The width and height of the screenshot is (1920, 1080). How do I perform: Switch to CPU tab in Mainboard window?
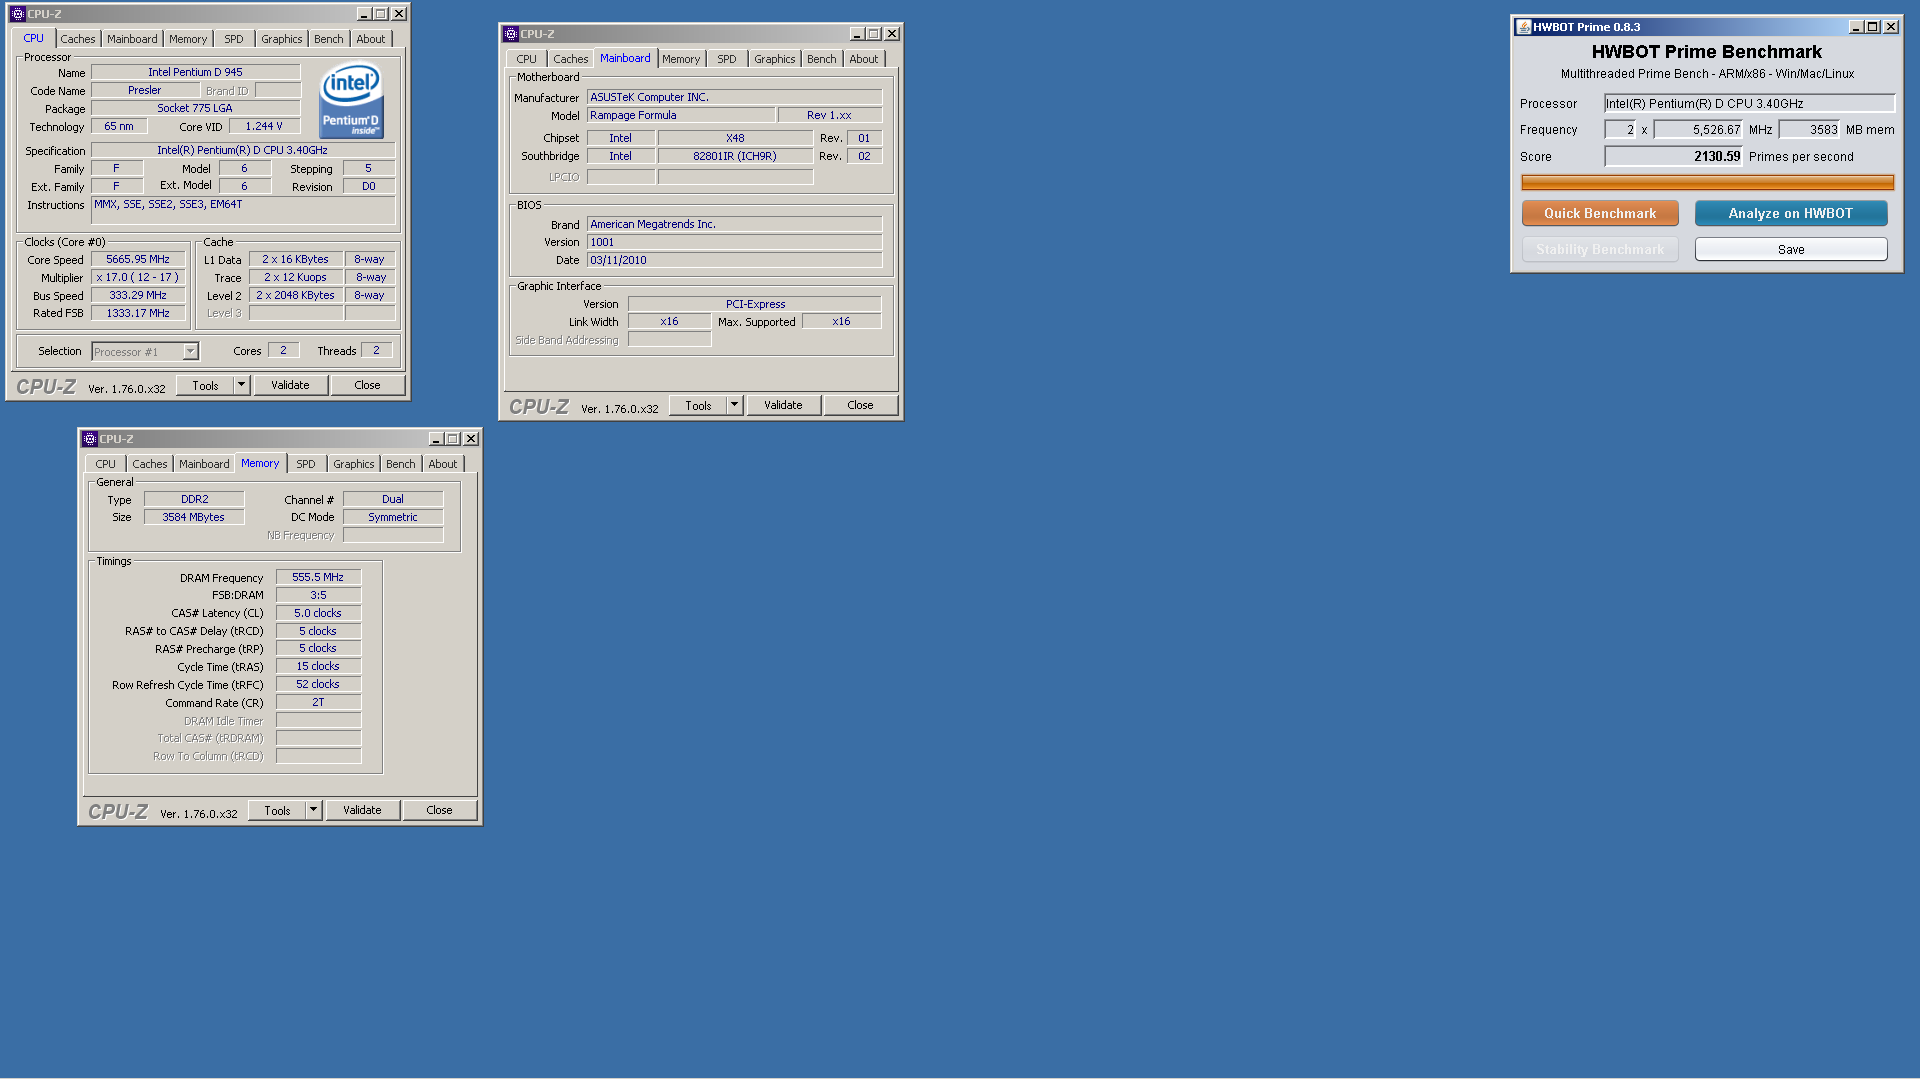pos(527,59)
